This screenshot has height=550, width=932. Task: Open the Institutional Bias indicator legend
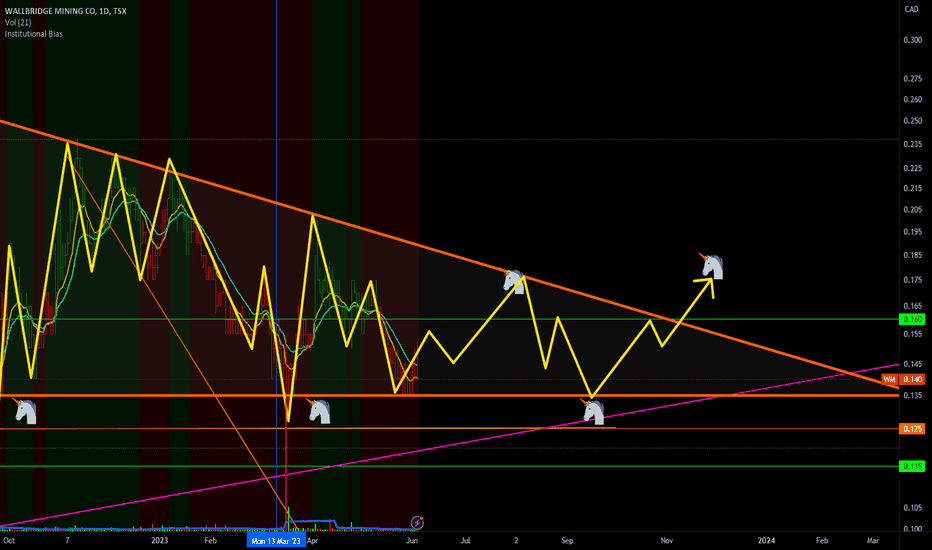[33, 34]
